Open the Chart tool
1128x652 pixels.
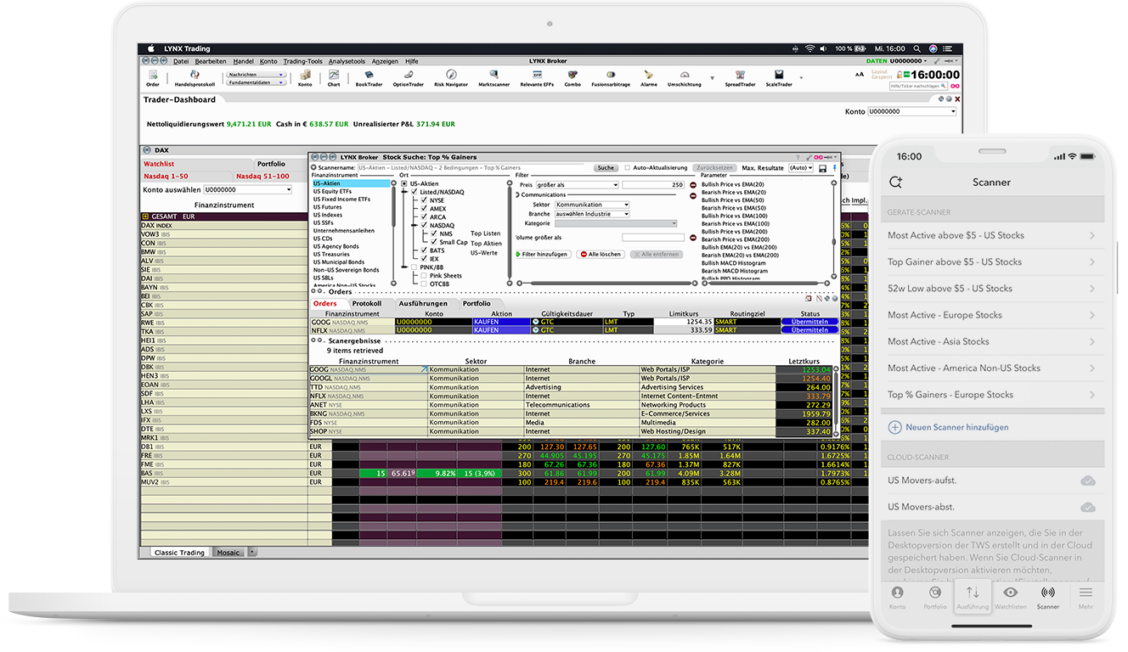334,78
